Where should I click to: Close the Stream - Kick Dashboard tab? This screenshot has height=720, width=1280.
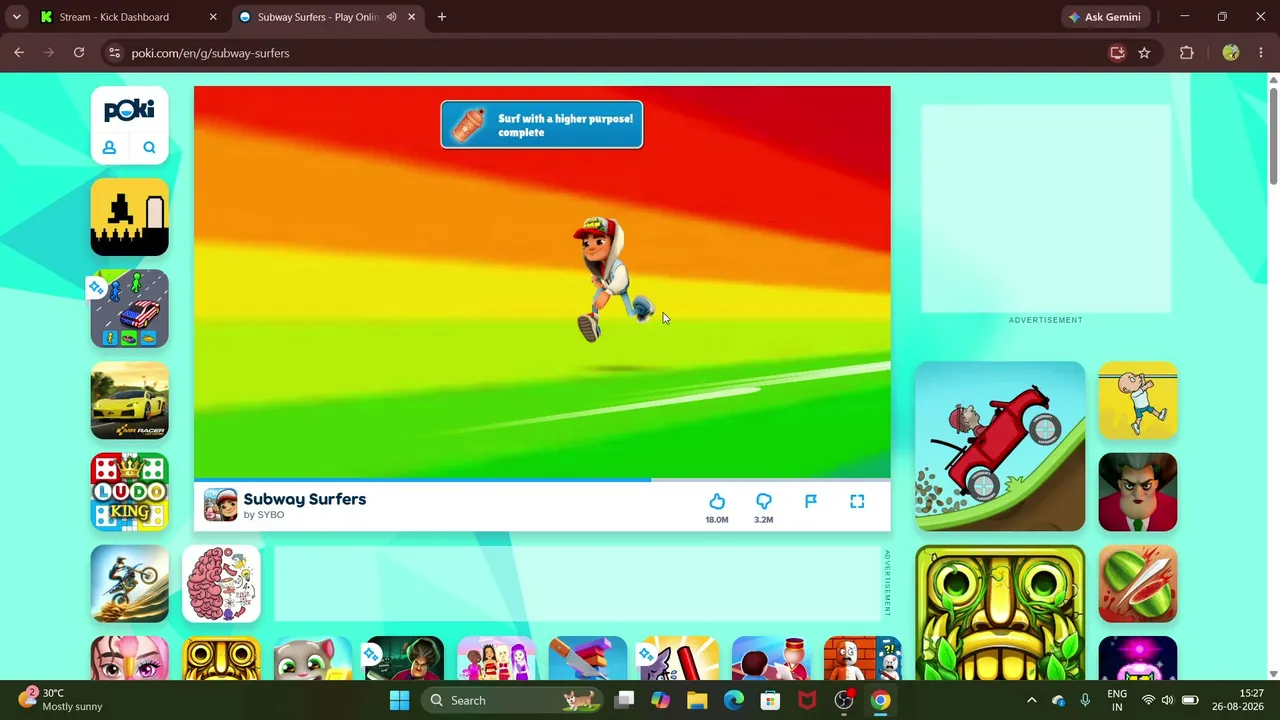pos(213,17)
